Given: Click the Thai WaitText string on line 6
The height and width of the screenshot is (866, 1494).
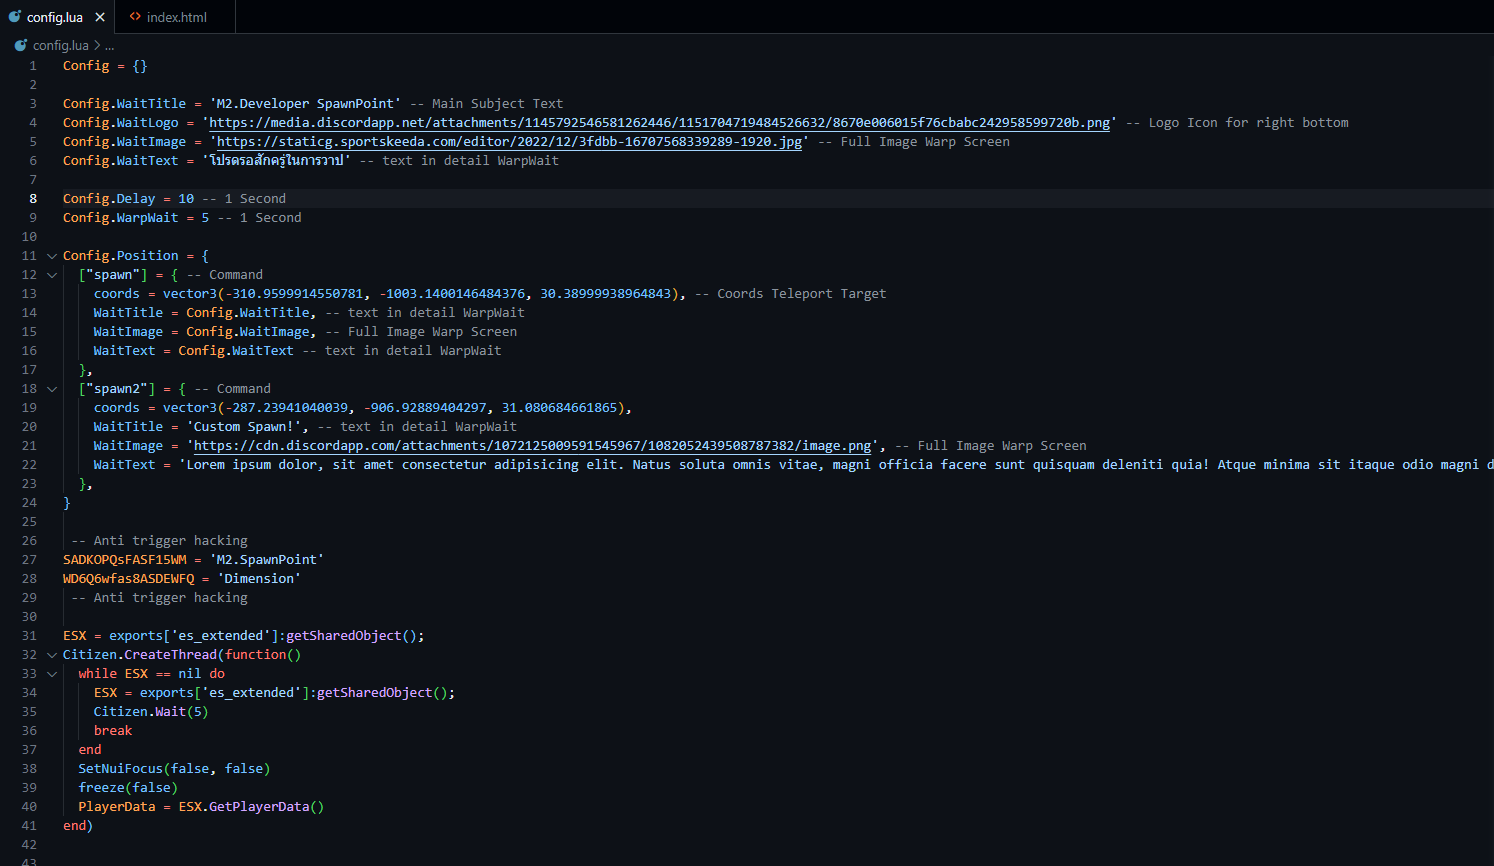Looking at the screenshot, I should (x=276, y=161).
